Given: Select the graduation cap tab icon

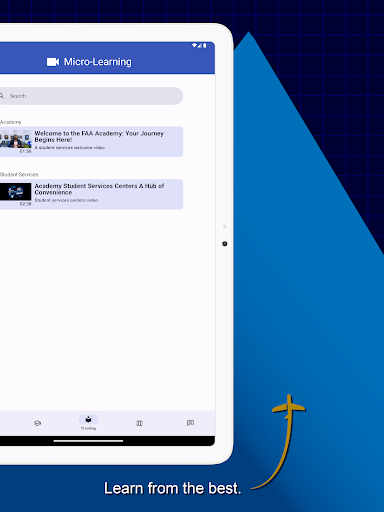Looking at the screenshot, I should [x=37, y=423].
